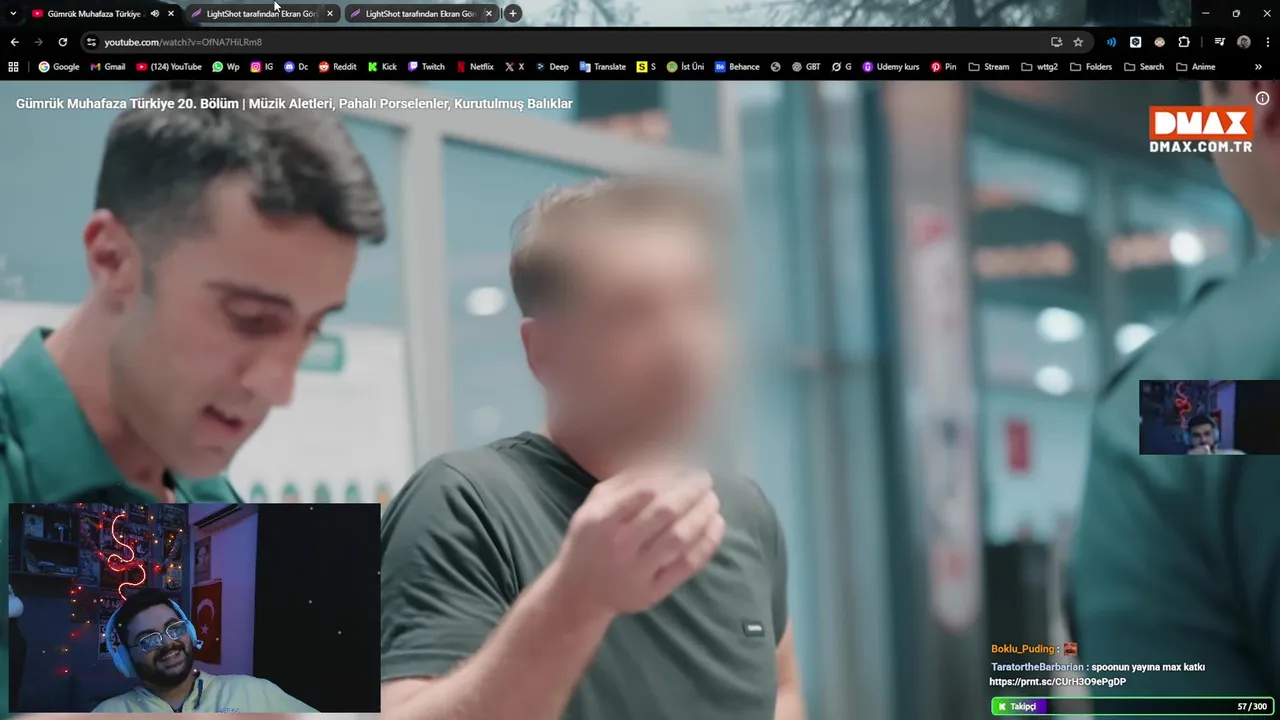1280x720 pixels.
Task: Open the Behance bookmark
Action: coord(737,67)
